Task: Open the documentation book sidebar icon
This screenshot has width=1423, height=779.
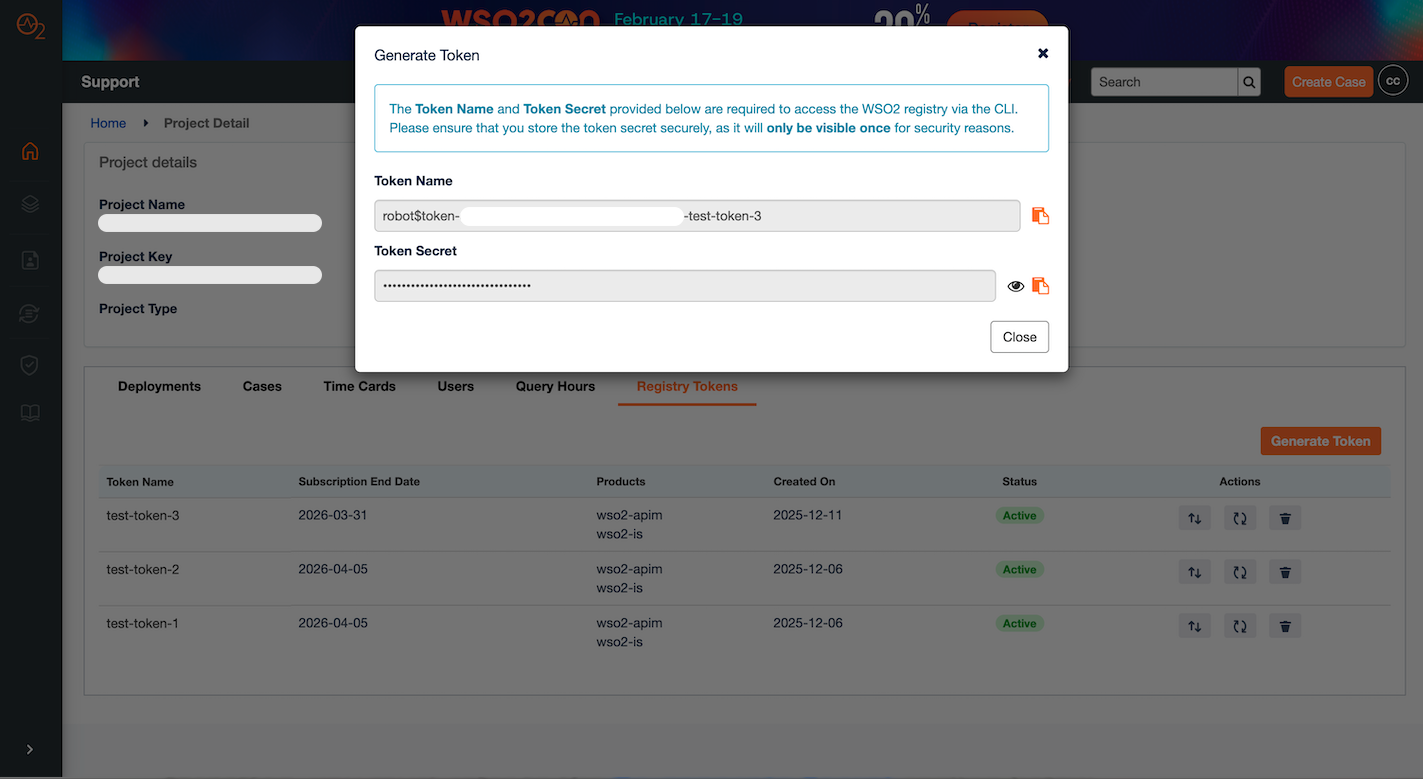Action: coord(30,413)
